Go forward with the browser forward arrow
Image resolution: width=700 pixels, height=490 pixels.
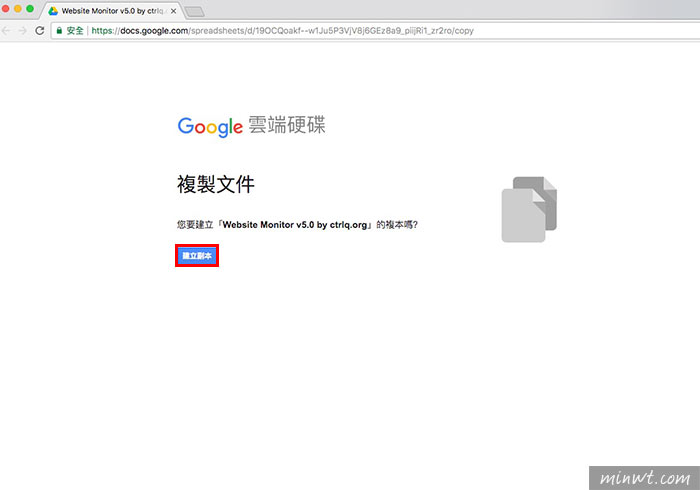point(22,30)
